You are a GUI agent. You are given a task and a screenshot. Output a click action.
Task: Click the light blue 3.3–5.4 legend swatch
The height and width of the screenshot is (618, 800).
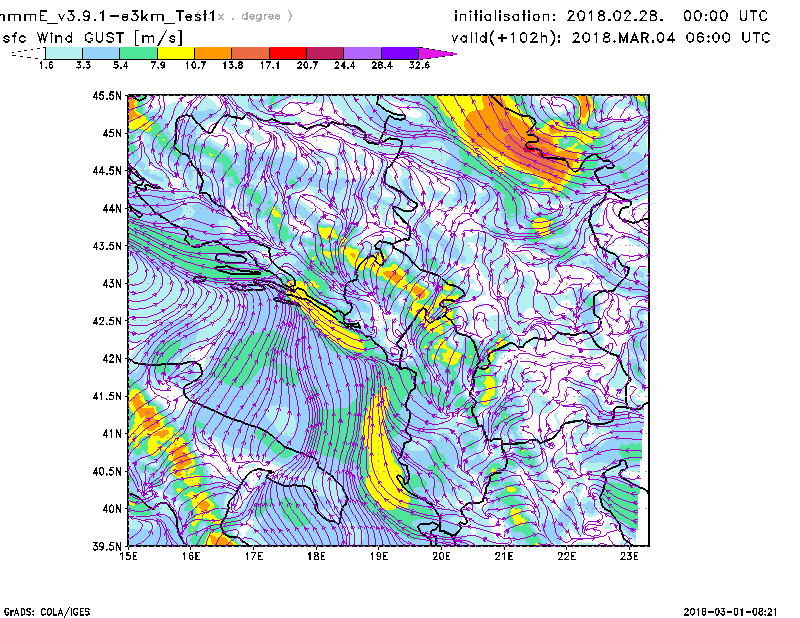click(101, 53)
